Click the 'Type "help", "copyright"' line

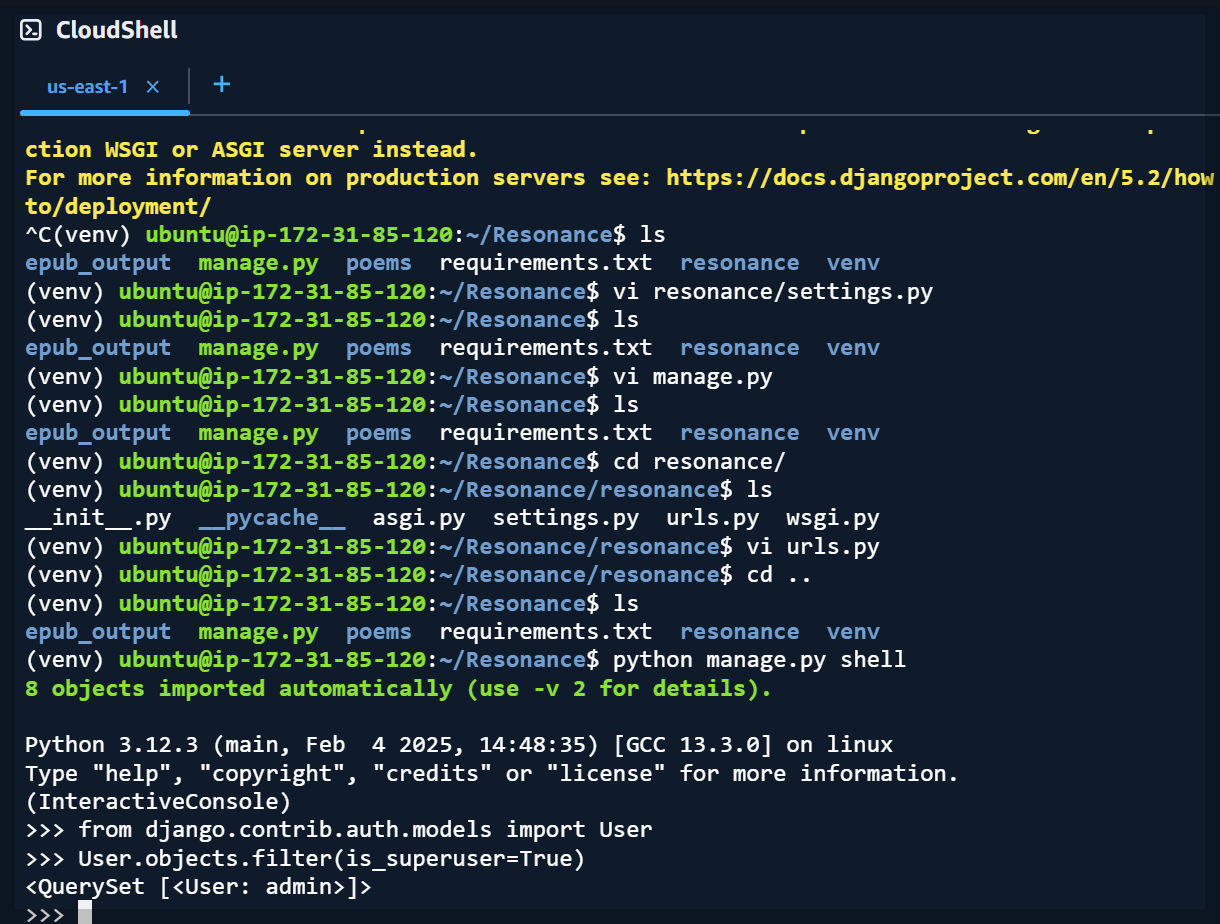pos(492,773)
